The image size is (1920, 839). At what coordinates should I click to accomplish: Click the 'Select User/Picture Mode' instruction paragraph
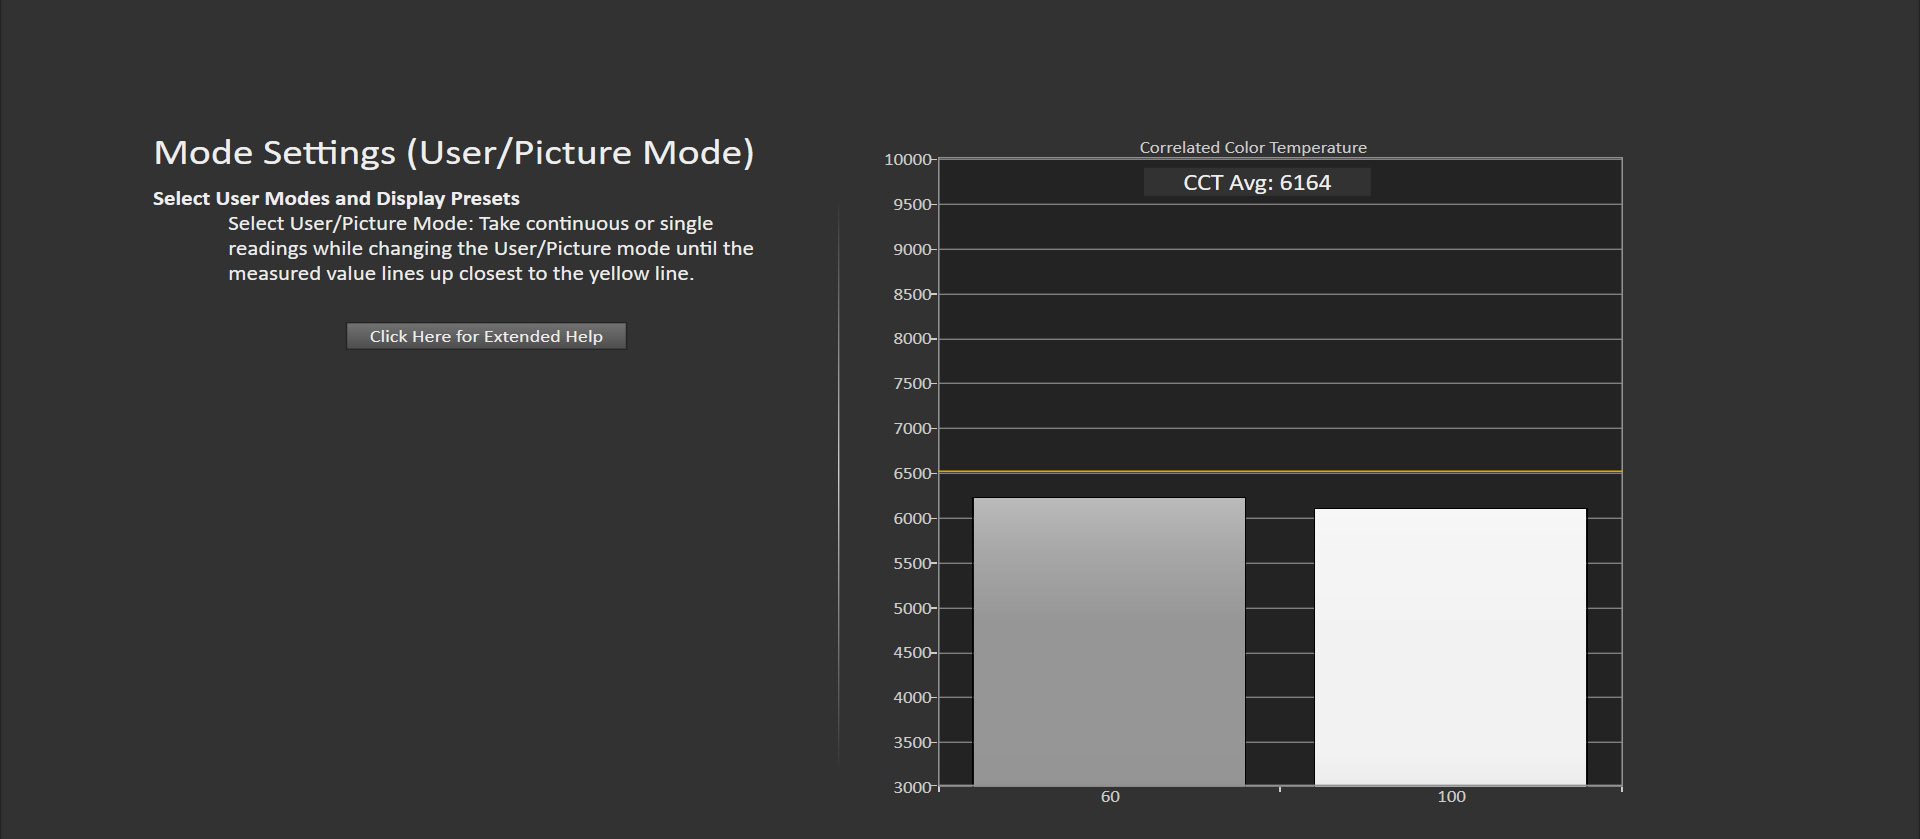pyautogui.click(x=491, y=248)
